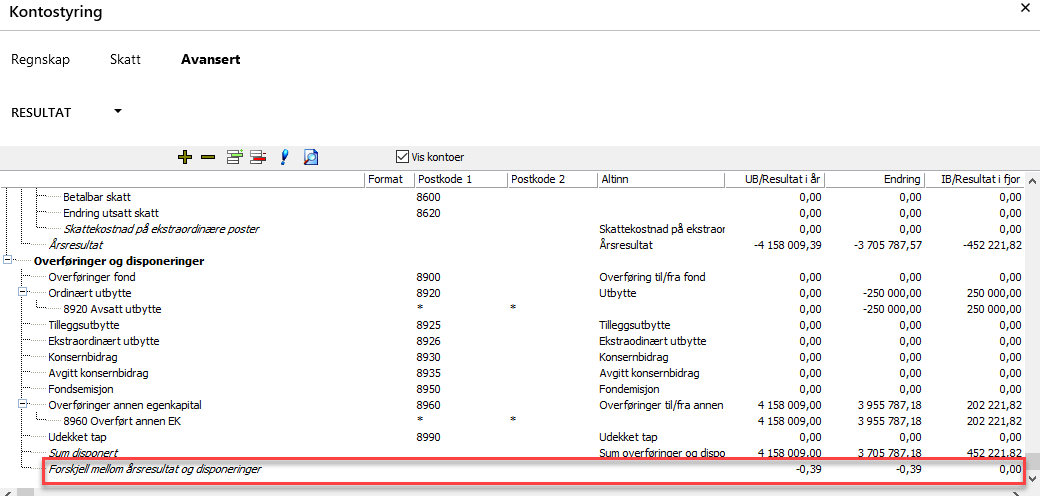The height and width of the screenshot is (496, 1040).
Task: Click the vertical scrollbar track
Action: [x=1033, y=329]
